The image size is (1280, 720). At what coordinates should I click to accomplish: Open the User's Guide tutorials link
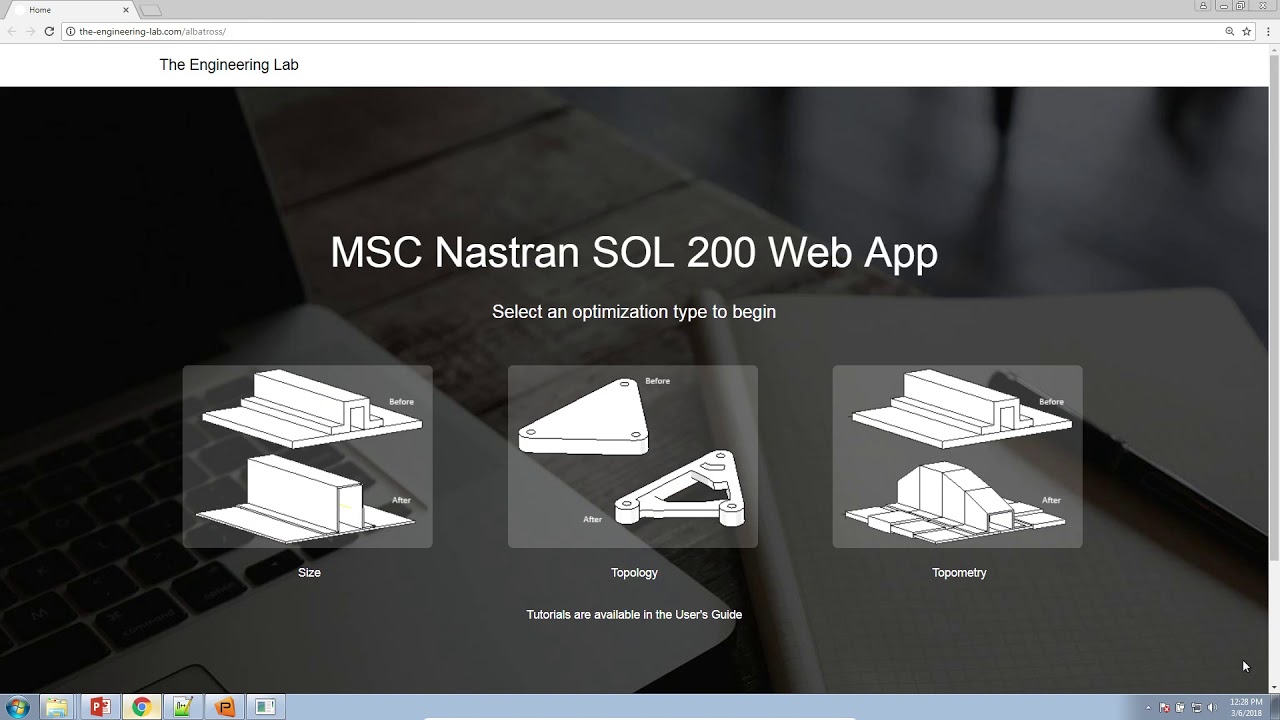click(x=634, y=615)
